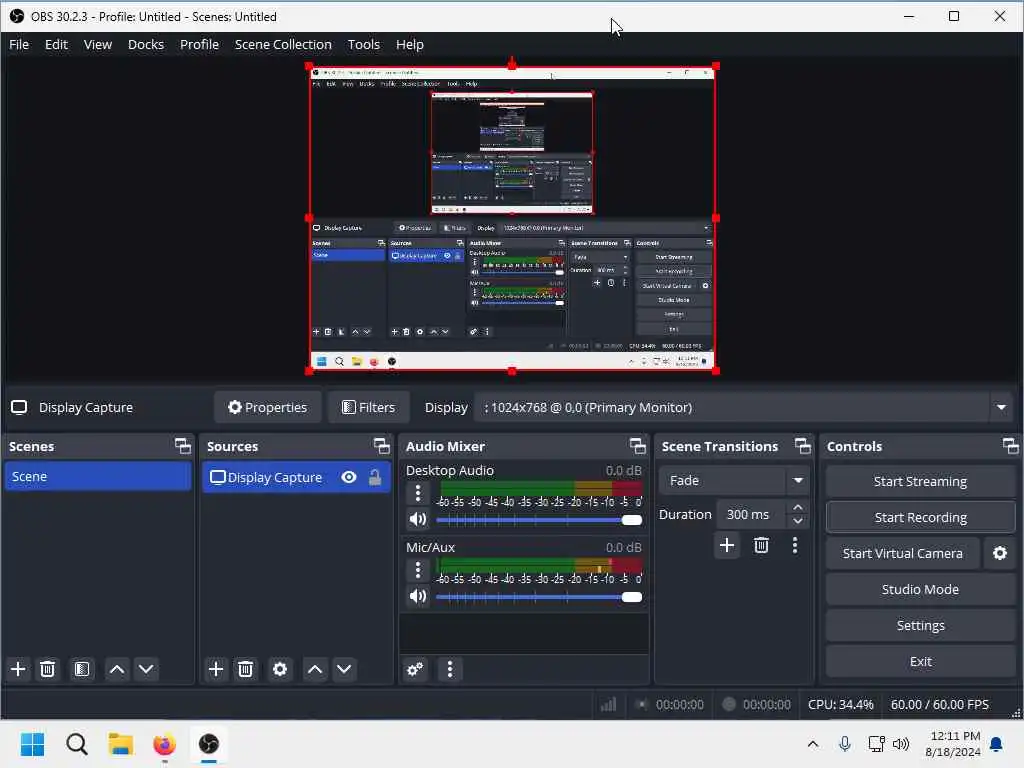The image size is (1024, 768).
Task: Open File Explorer from taskbar
Action: click(x=121, y=744)
